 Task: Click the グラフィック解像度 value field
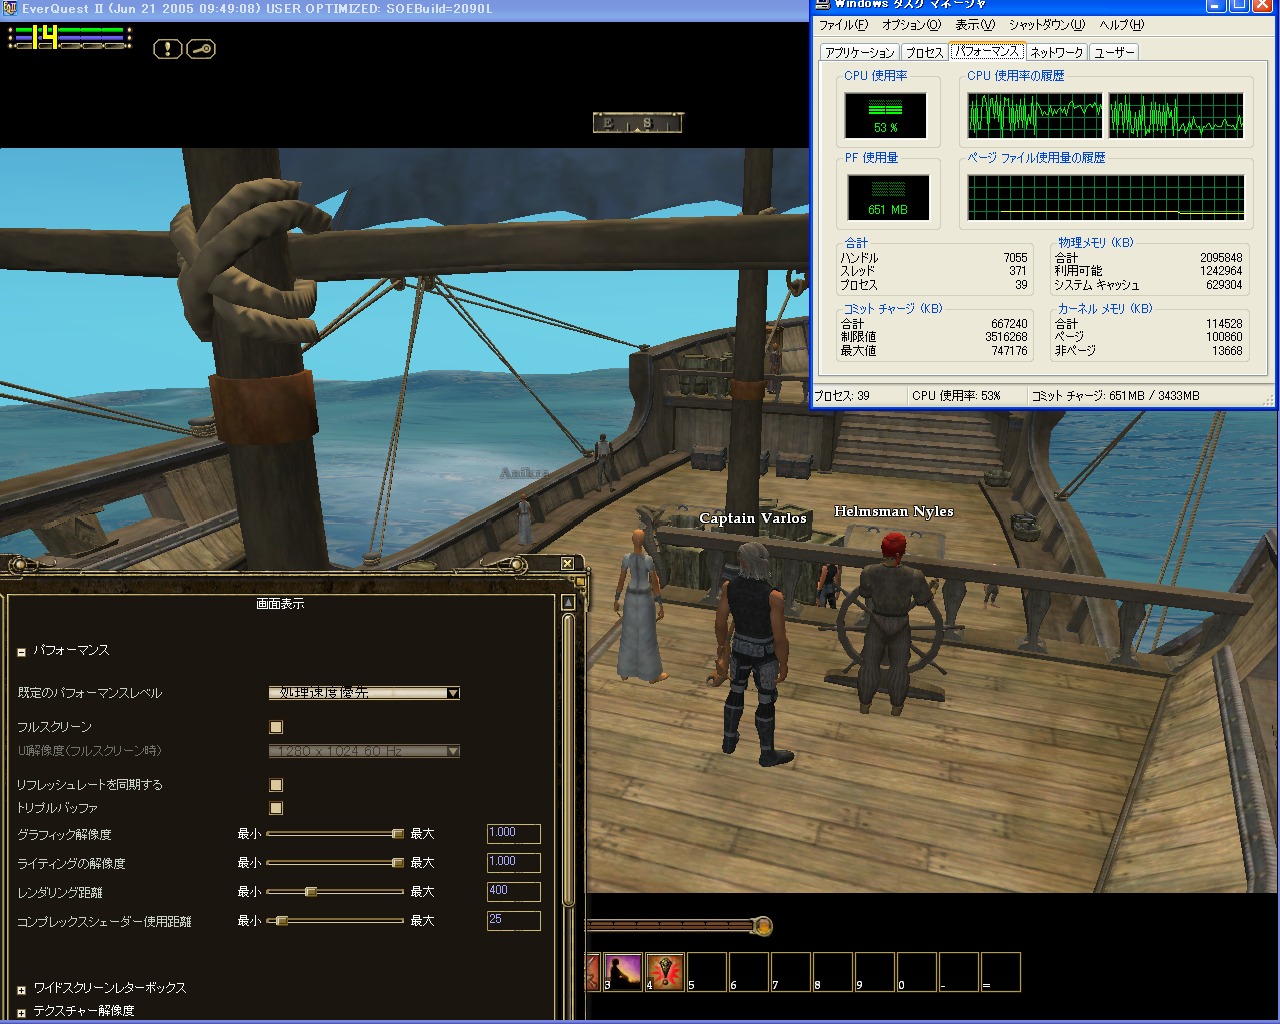coord(513,834)
